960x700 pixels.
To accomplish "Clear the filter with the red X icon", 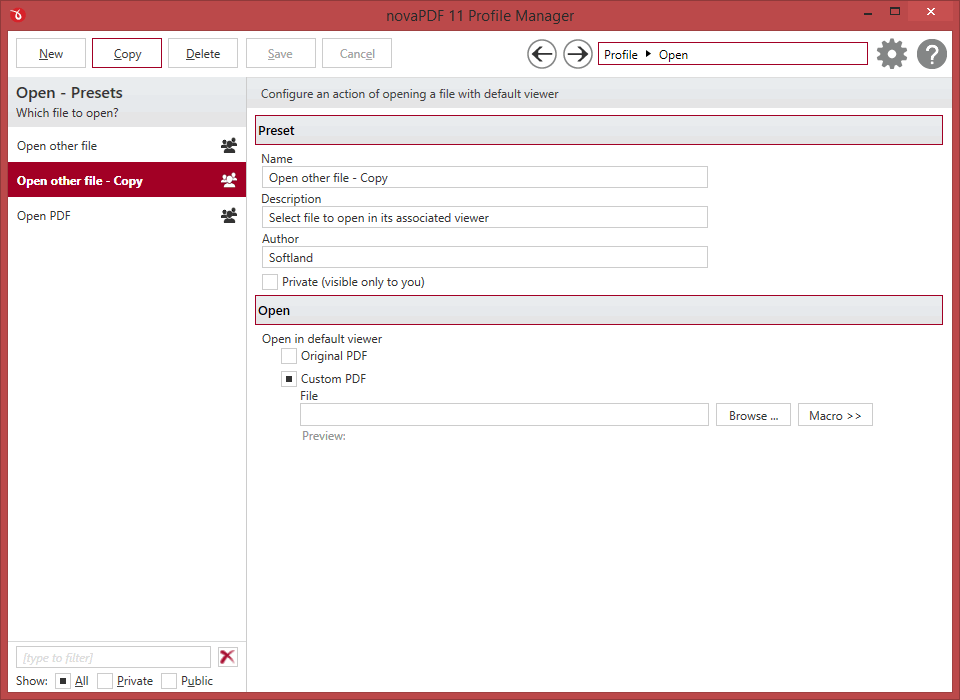I will click(x=228, y=657).
